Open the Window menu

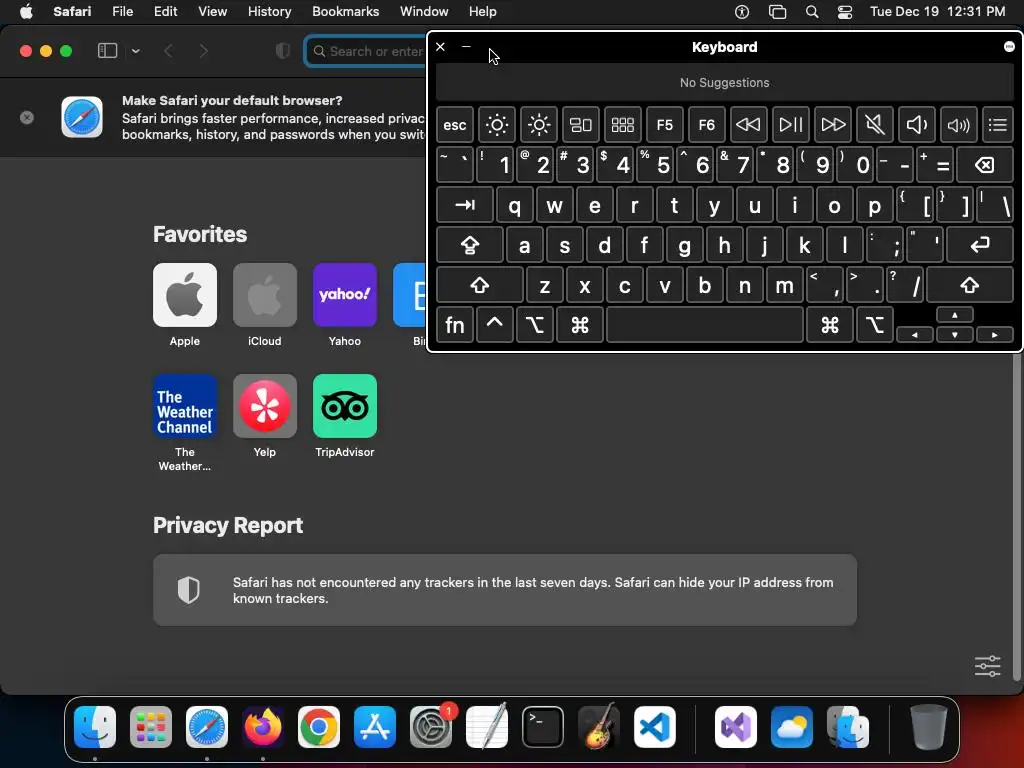point(424,11)
